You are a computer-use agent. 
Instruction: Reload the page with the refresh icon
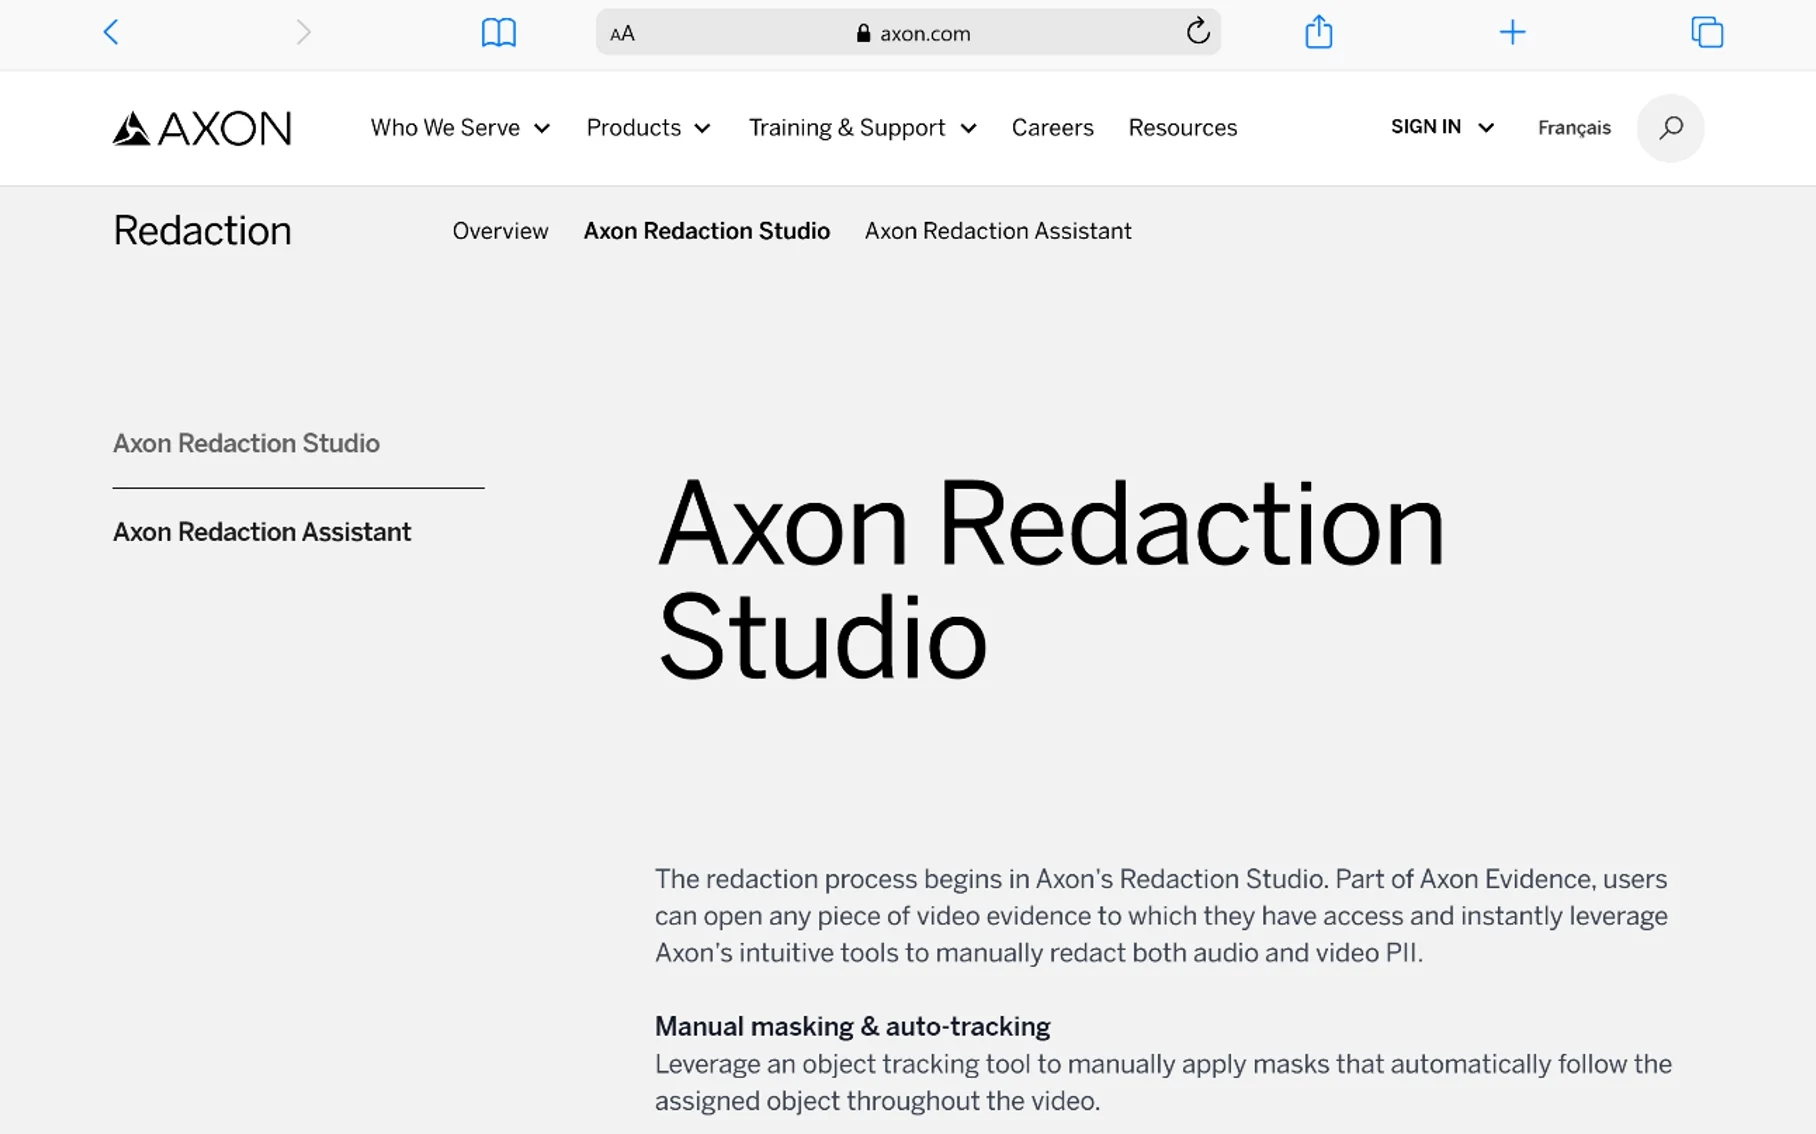coord(1197,32)
